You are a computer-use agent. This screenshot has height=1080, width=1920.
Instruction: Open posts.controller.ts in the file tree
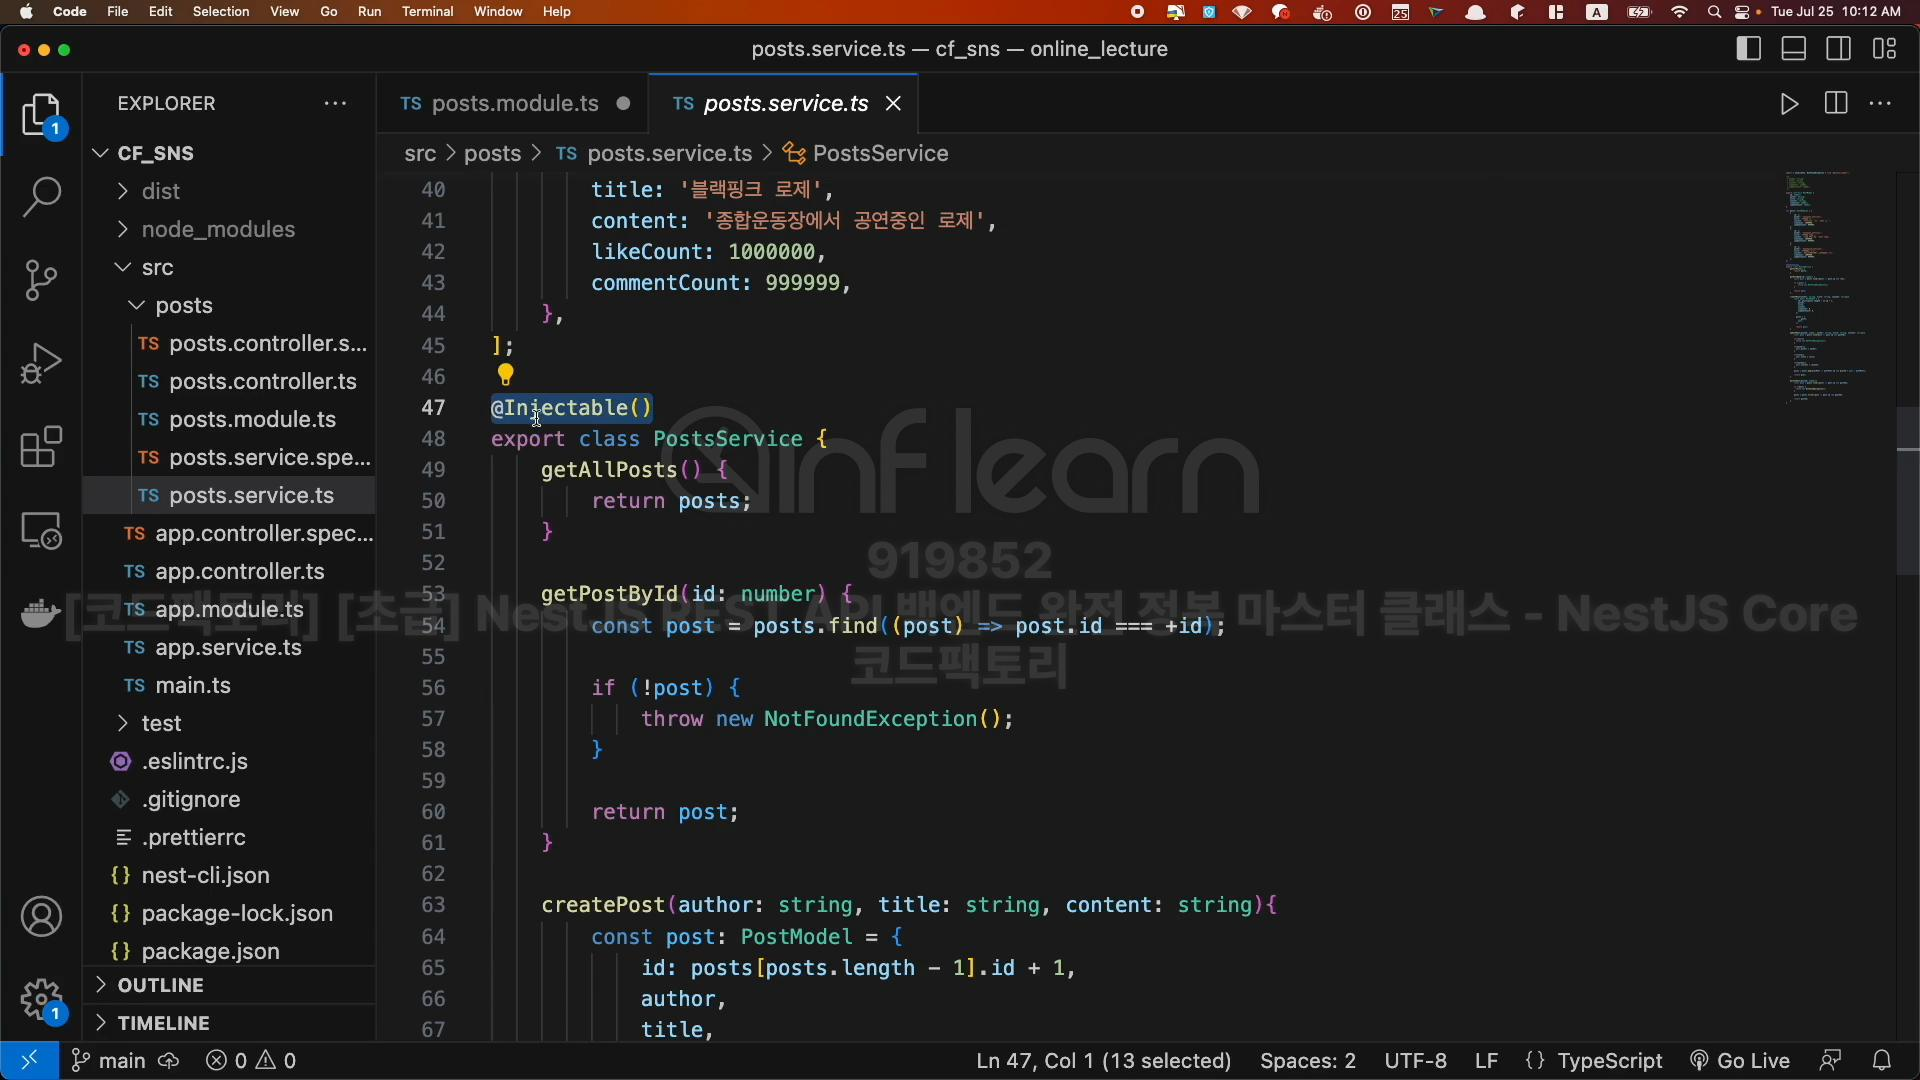(262, 381)
